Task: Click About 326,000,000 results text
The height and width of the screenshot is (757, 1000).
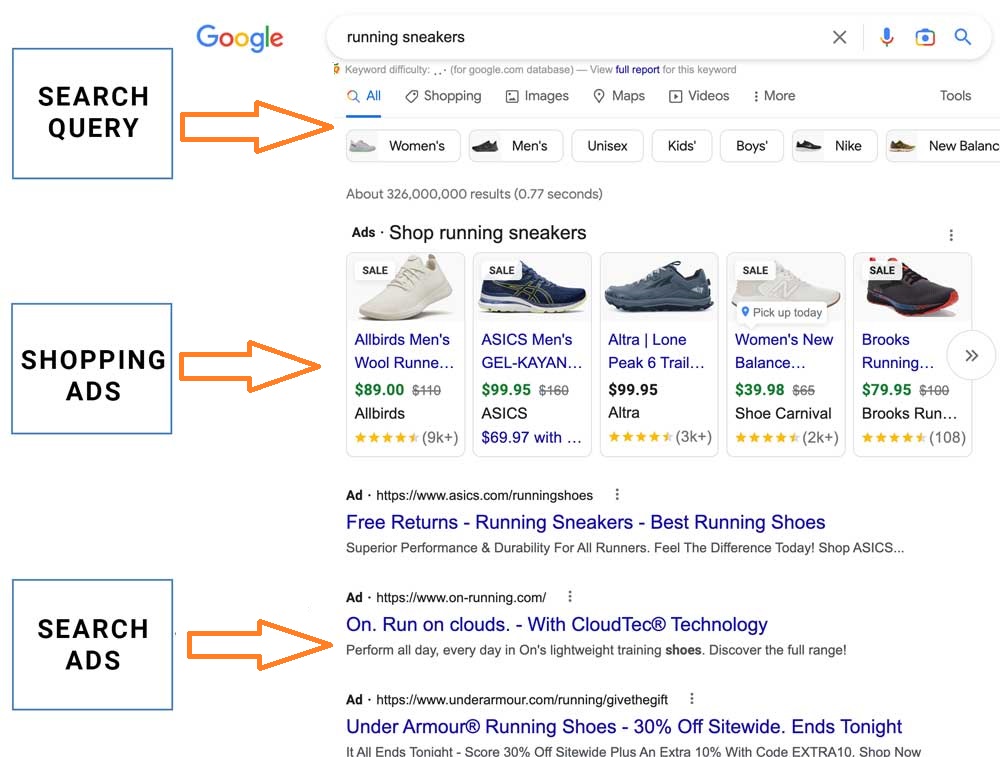Action: [474, 194]
